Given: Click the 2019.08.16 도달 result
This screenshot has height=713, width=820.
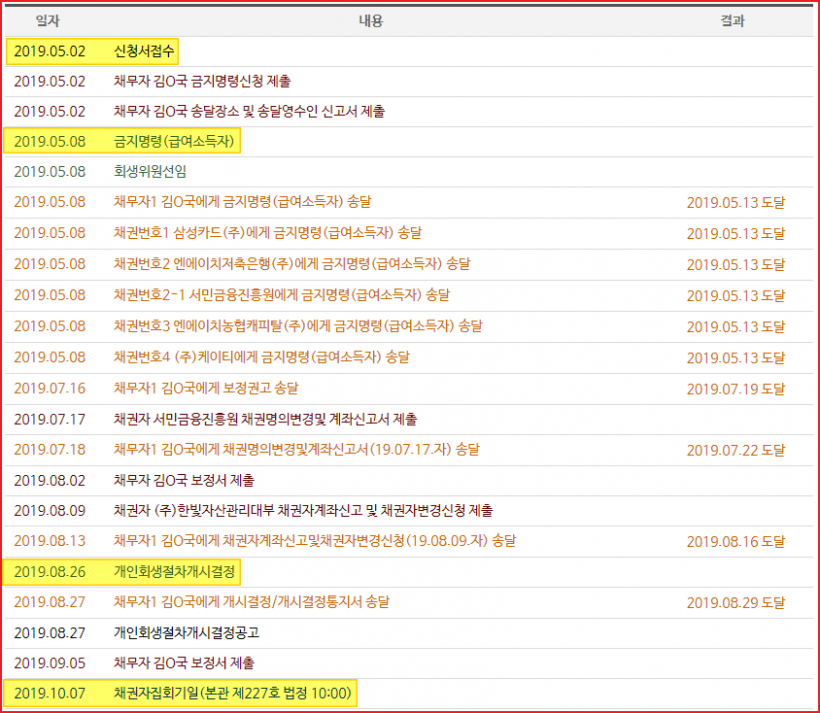Looking at the screenshot, I should (735, 542).
